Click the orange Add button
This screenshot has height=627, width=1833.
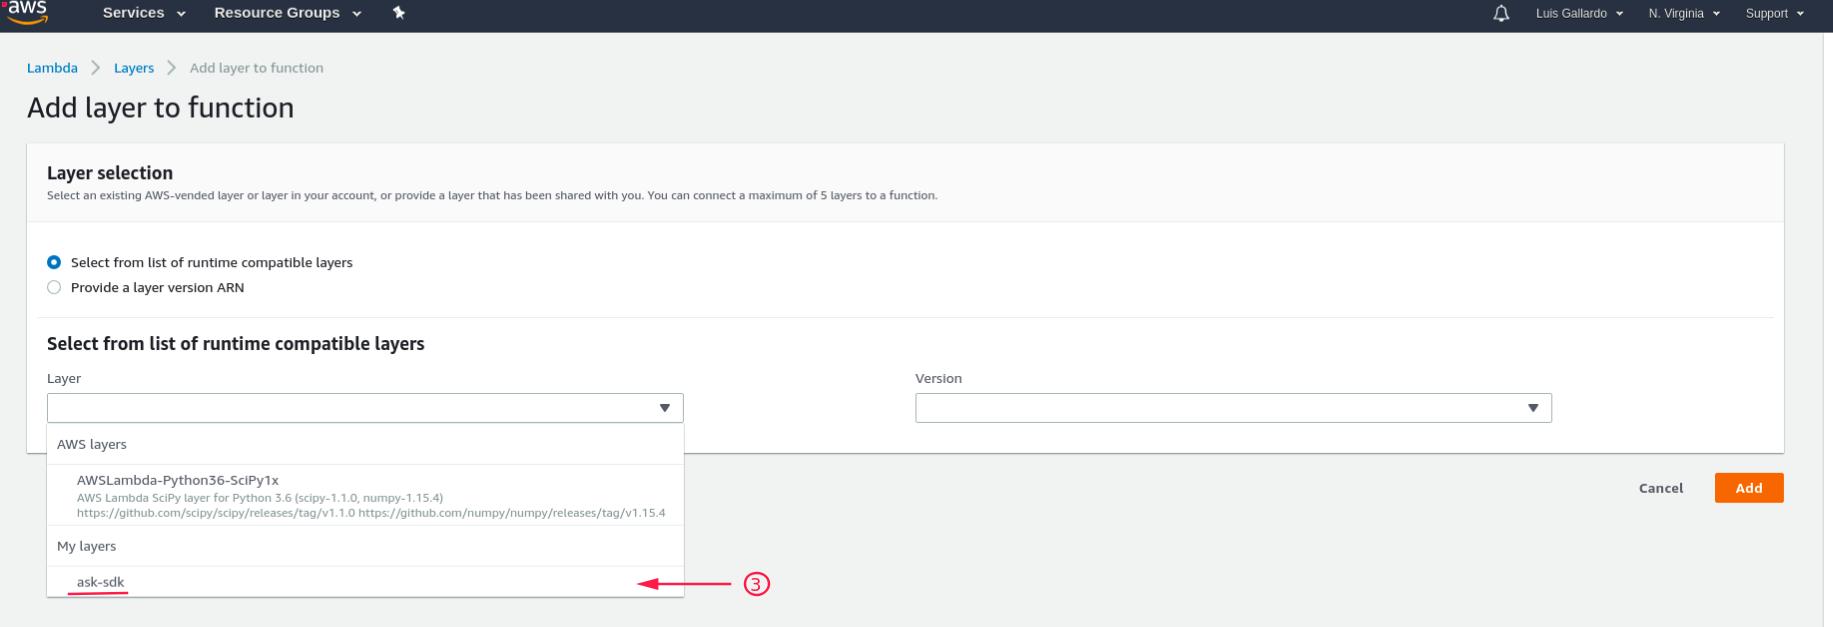[x=1749, y=488]
